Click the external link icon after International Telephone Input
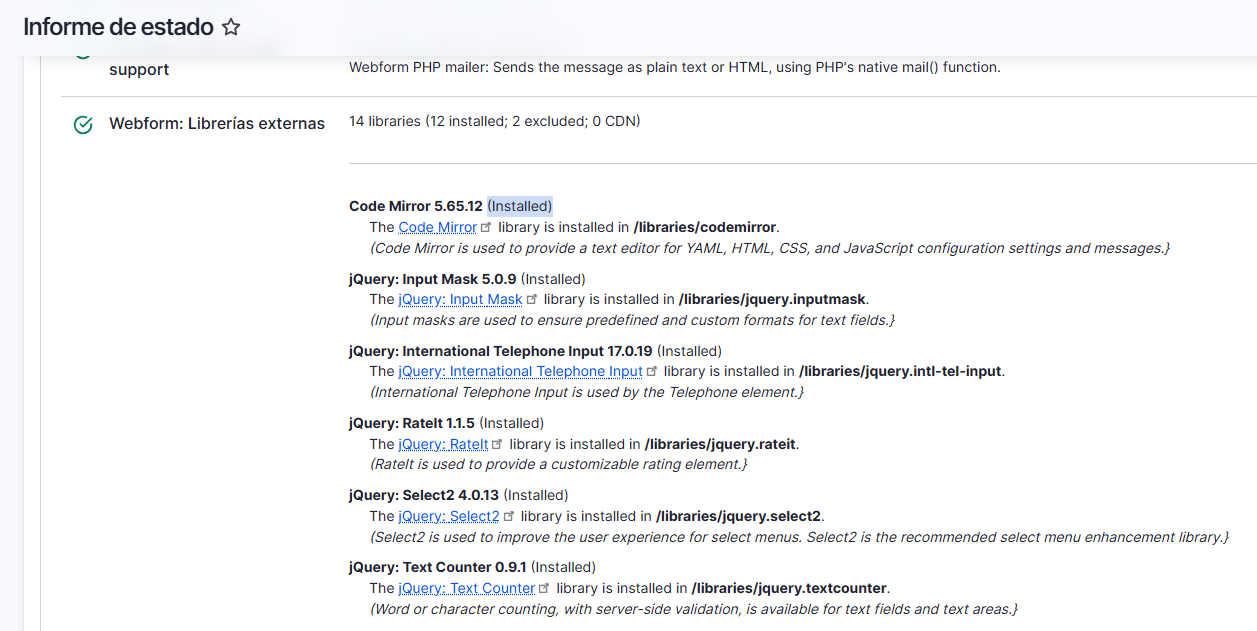 (x=651, y=370)
